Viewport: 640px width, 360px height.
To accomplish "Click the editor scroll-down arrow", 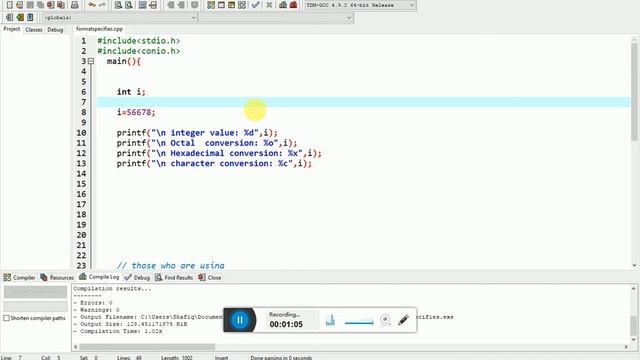I will tap(634, 265).
